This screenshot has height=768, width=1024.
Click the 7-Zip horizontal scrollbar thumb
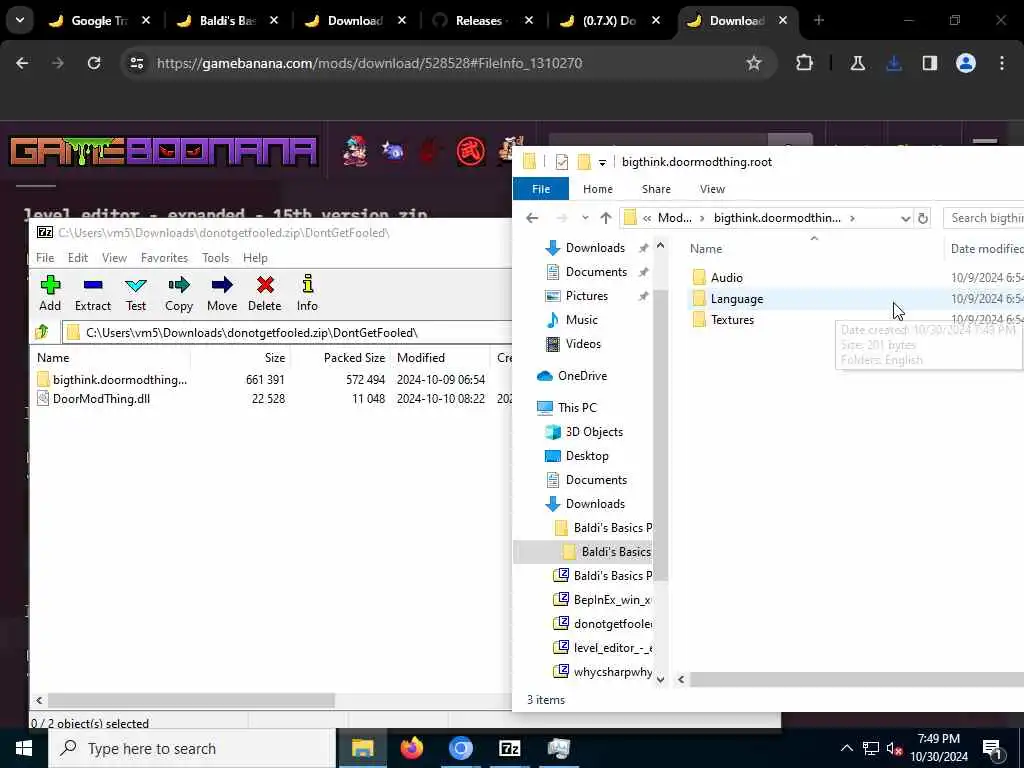[191, 700]
